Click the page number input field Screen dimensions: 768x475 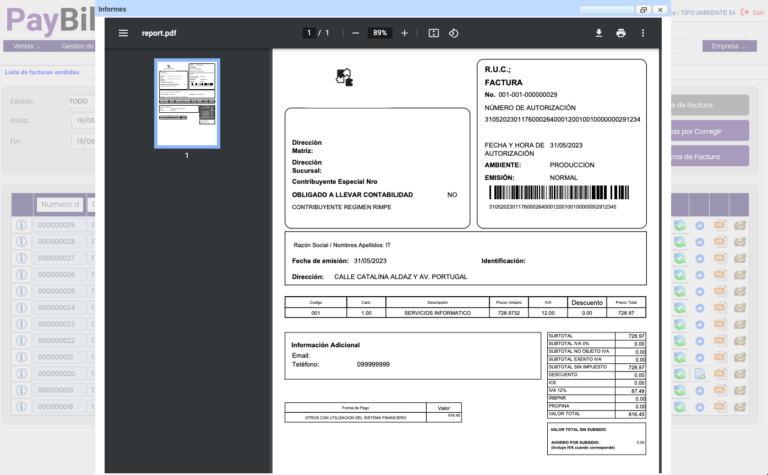coord(310,33)
